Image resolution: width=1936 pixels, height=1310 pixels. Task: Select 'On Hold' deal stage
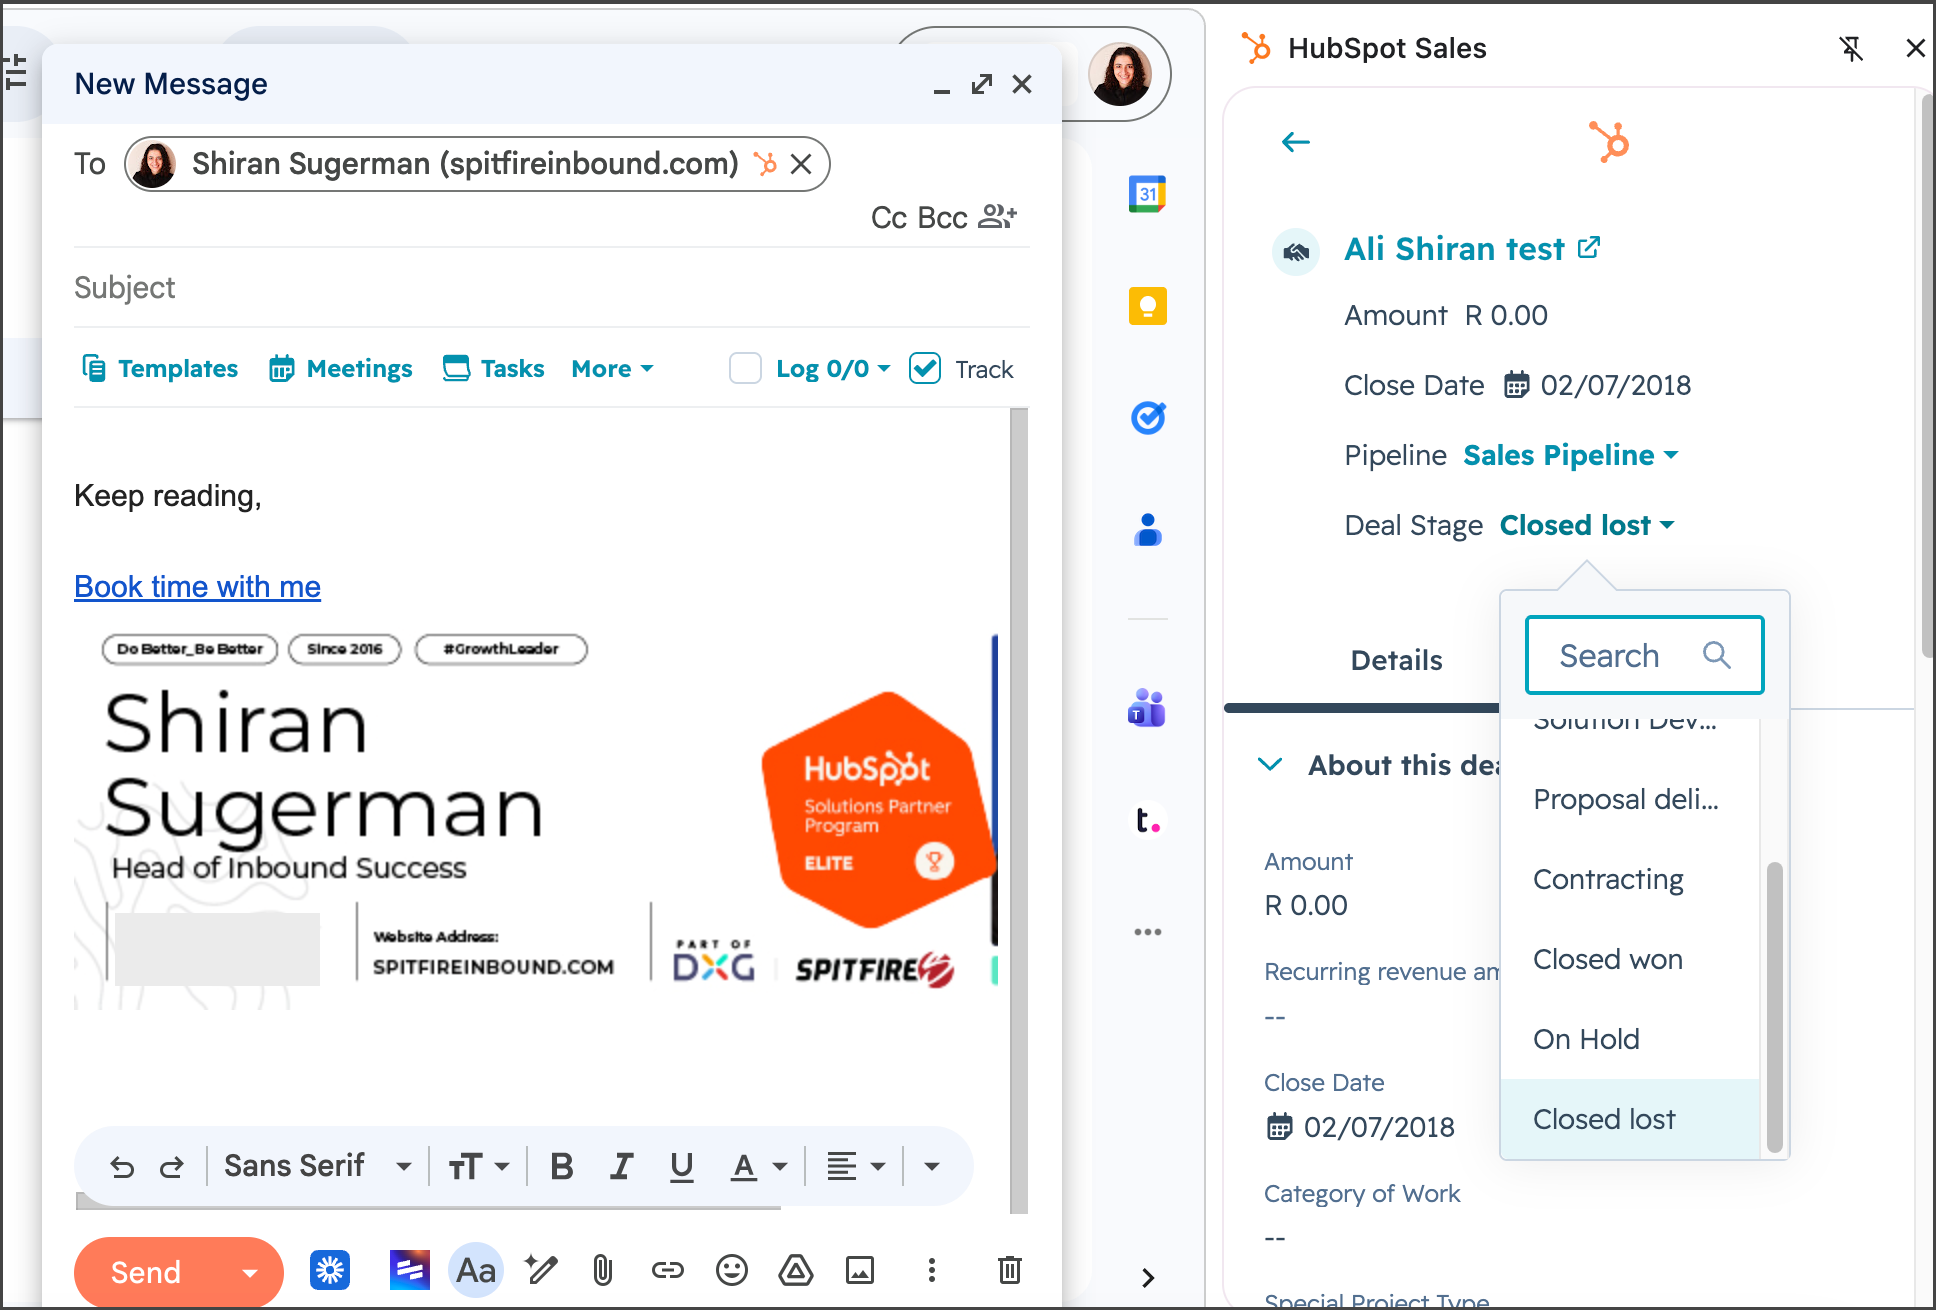click(x=1629, y=1039)
